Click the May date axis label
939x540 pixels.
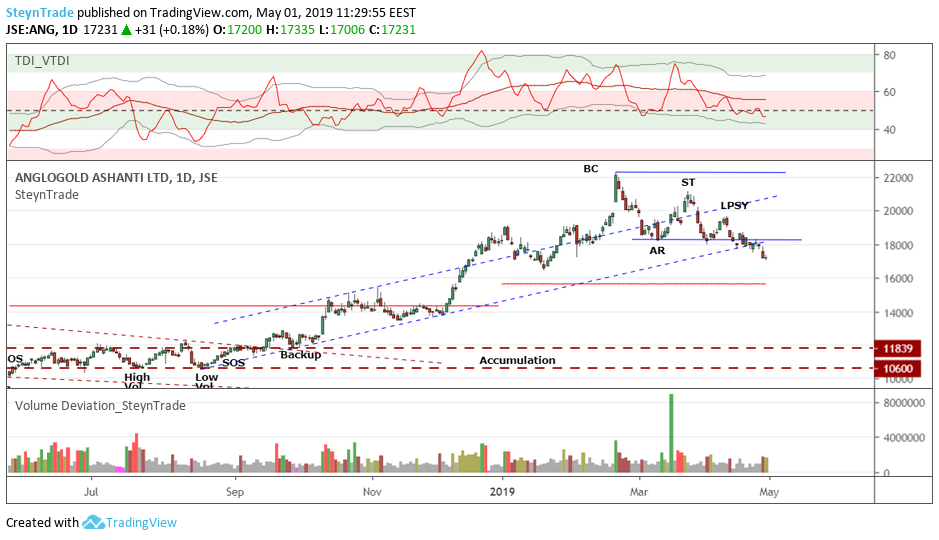click(x=769, y=492)
